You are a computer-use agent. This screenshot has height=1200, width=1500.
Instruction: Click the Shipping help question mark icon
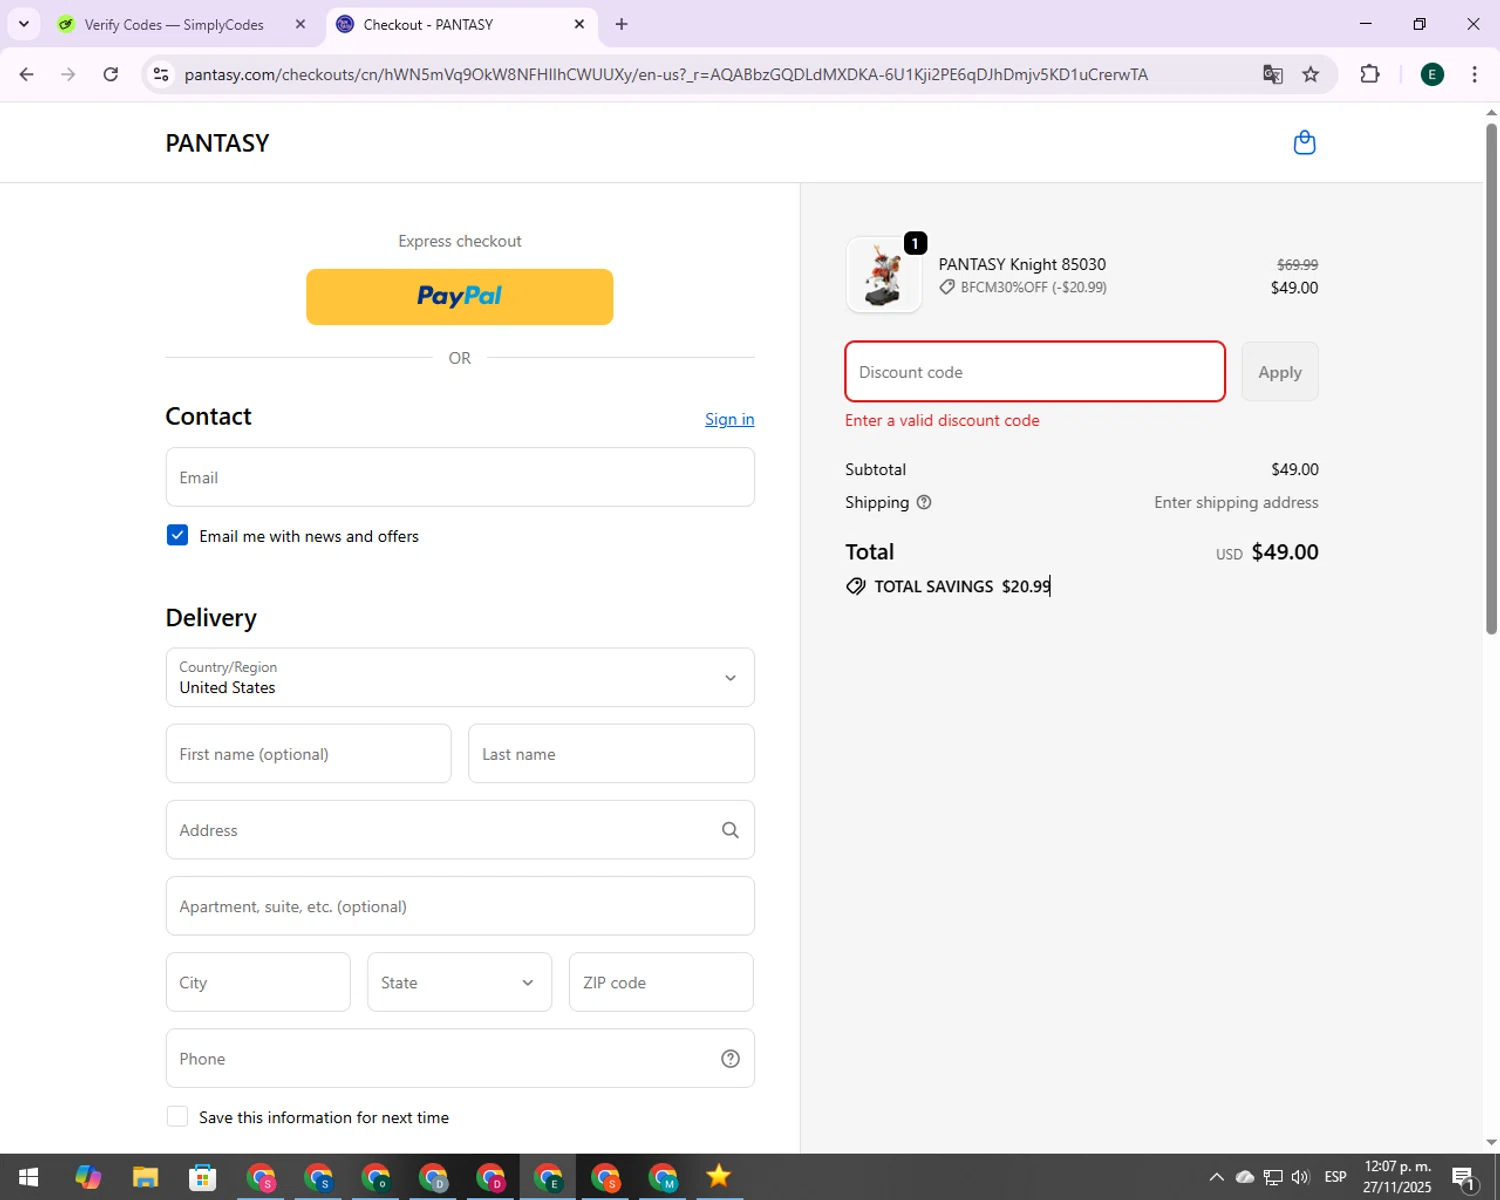coord(924,502)
